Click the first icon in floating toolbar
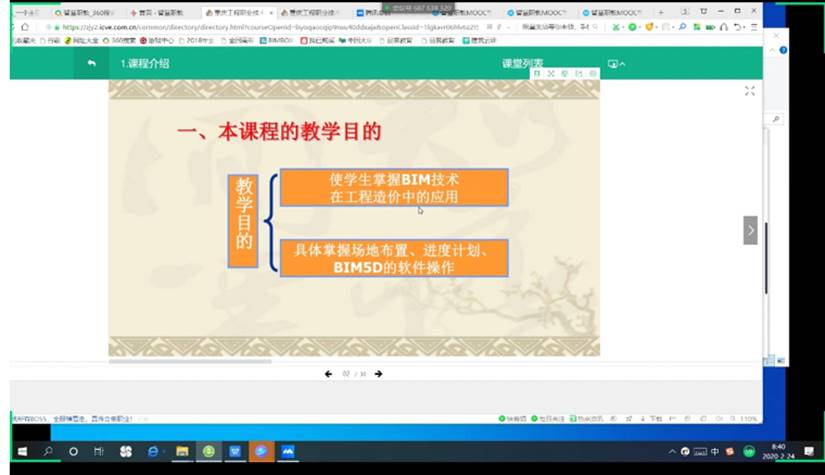The image size is (825, 475). click(537, 74)
